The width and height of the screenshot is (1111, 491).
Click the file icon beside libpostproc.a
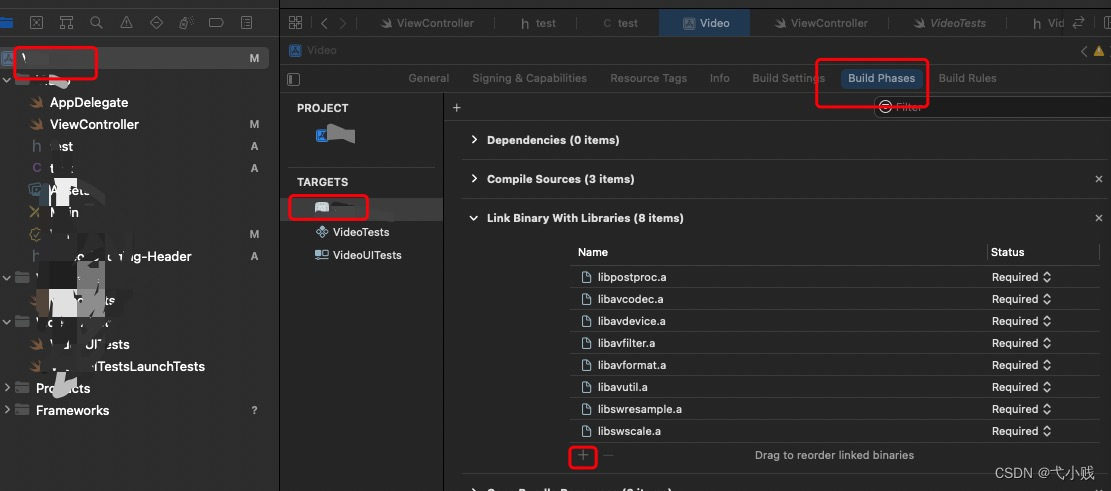(586, 277)
